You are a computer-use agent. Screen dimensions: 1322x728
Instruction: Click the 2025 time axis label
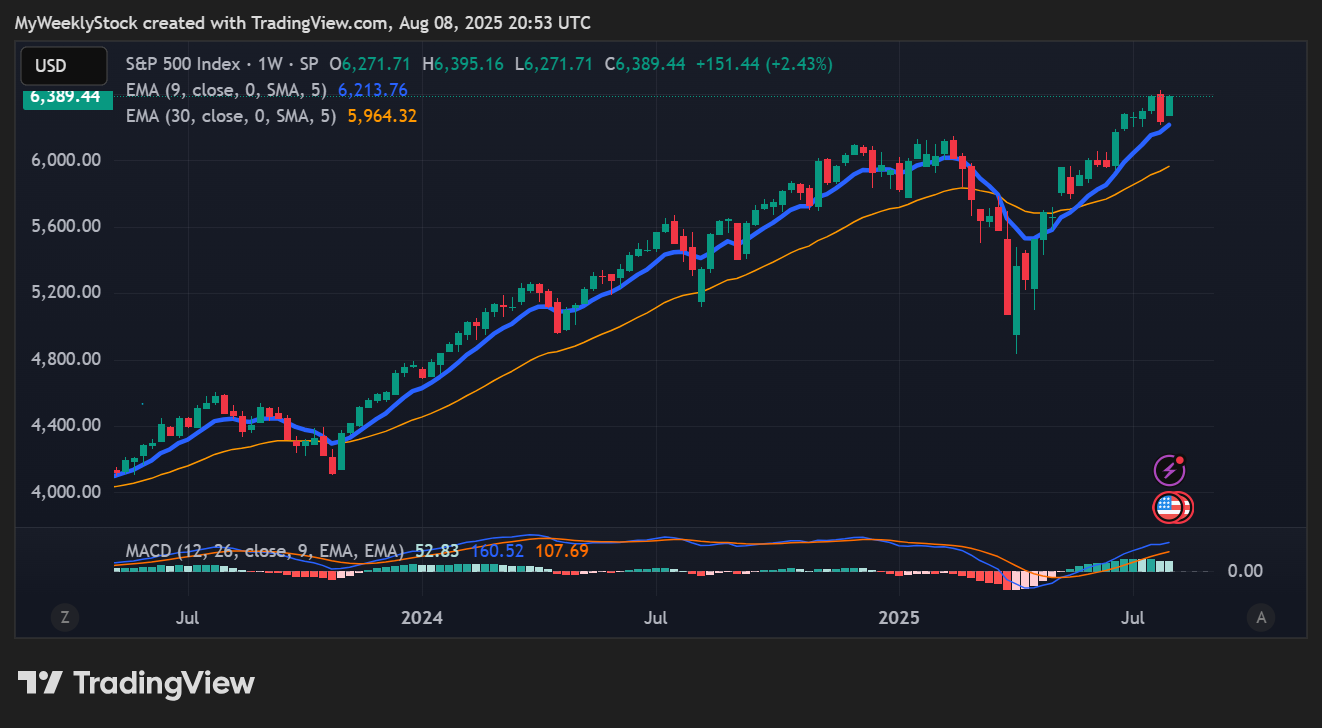(x=898, y=618)
